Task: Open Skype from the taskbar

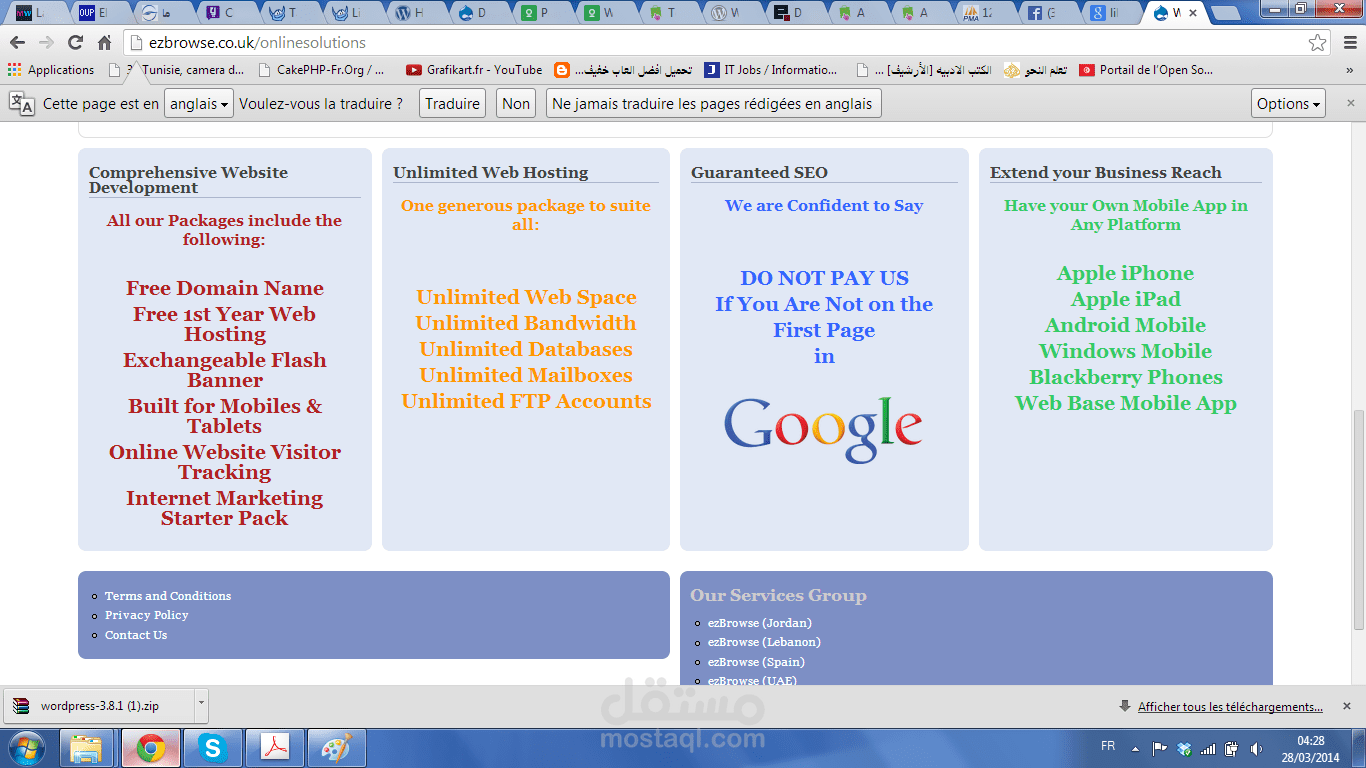Action: pos(212,748)
